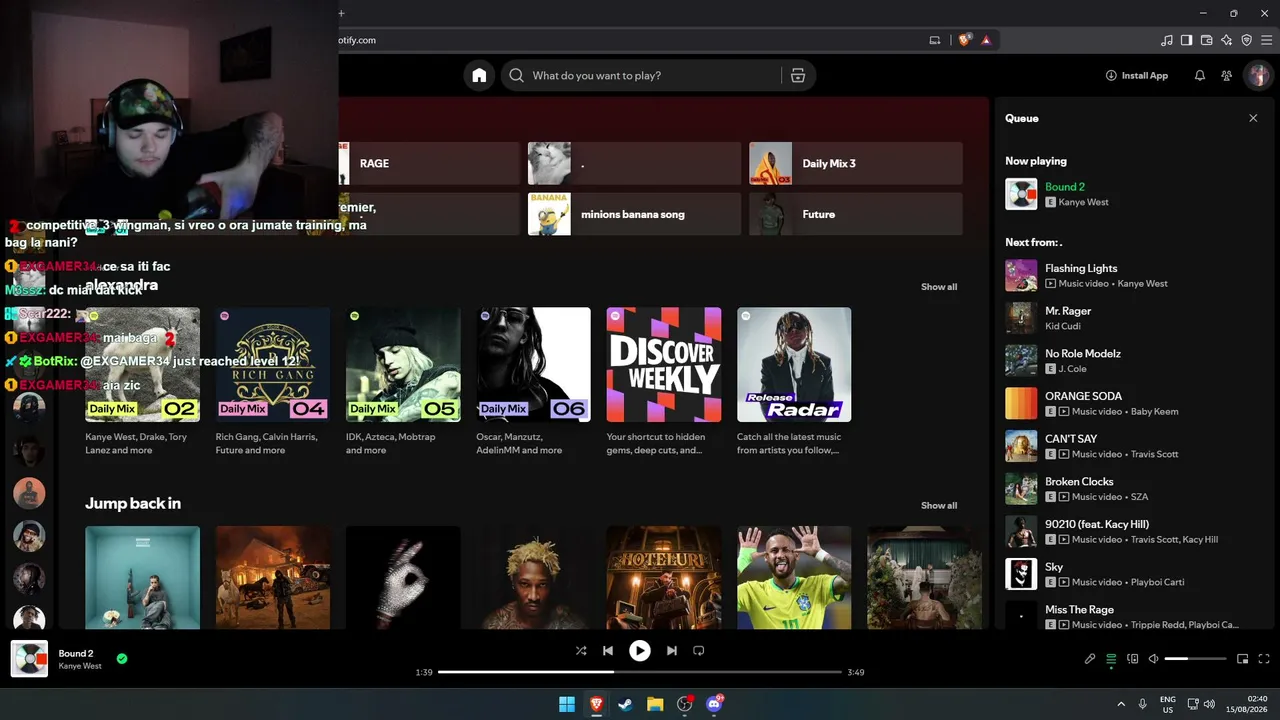Open the miniplayer icon
1280x720 pixels.
tap(1243, 659)
